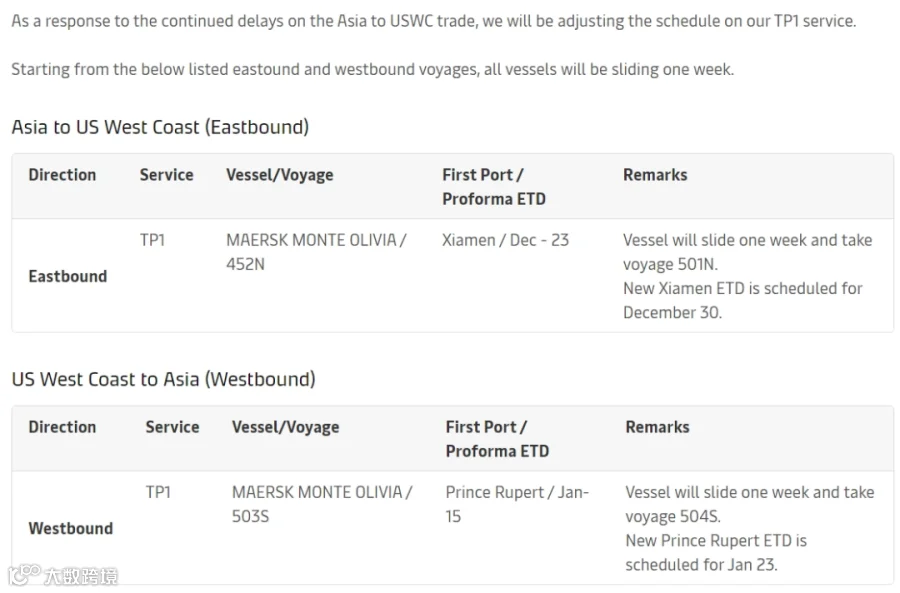Click the 'Prince Rupert / Jan-15' cell
900x593 pixels.
click(516, 504)
